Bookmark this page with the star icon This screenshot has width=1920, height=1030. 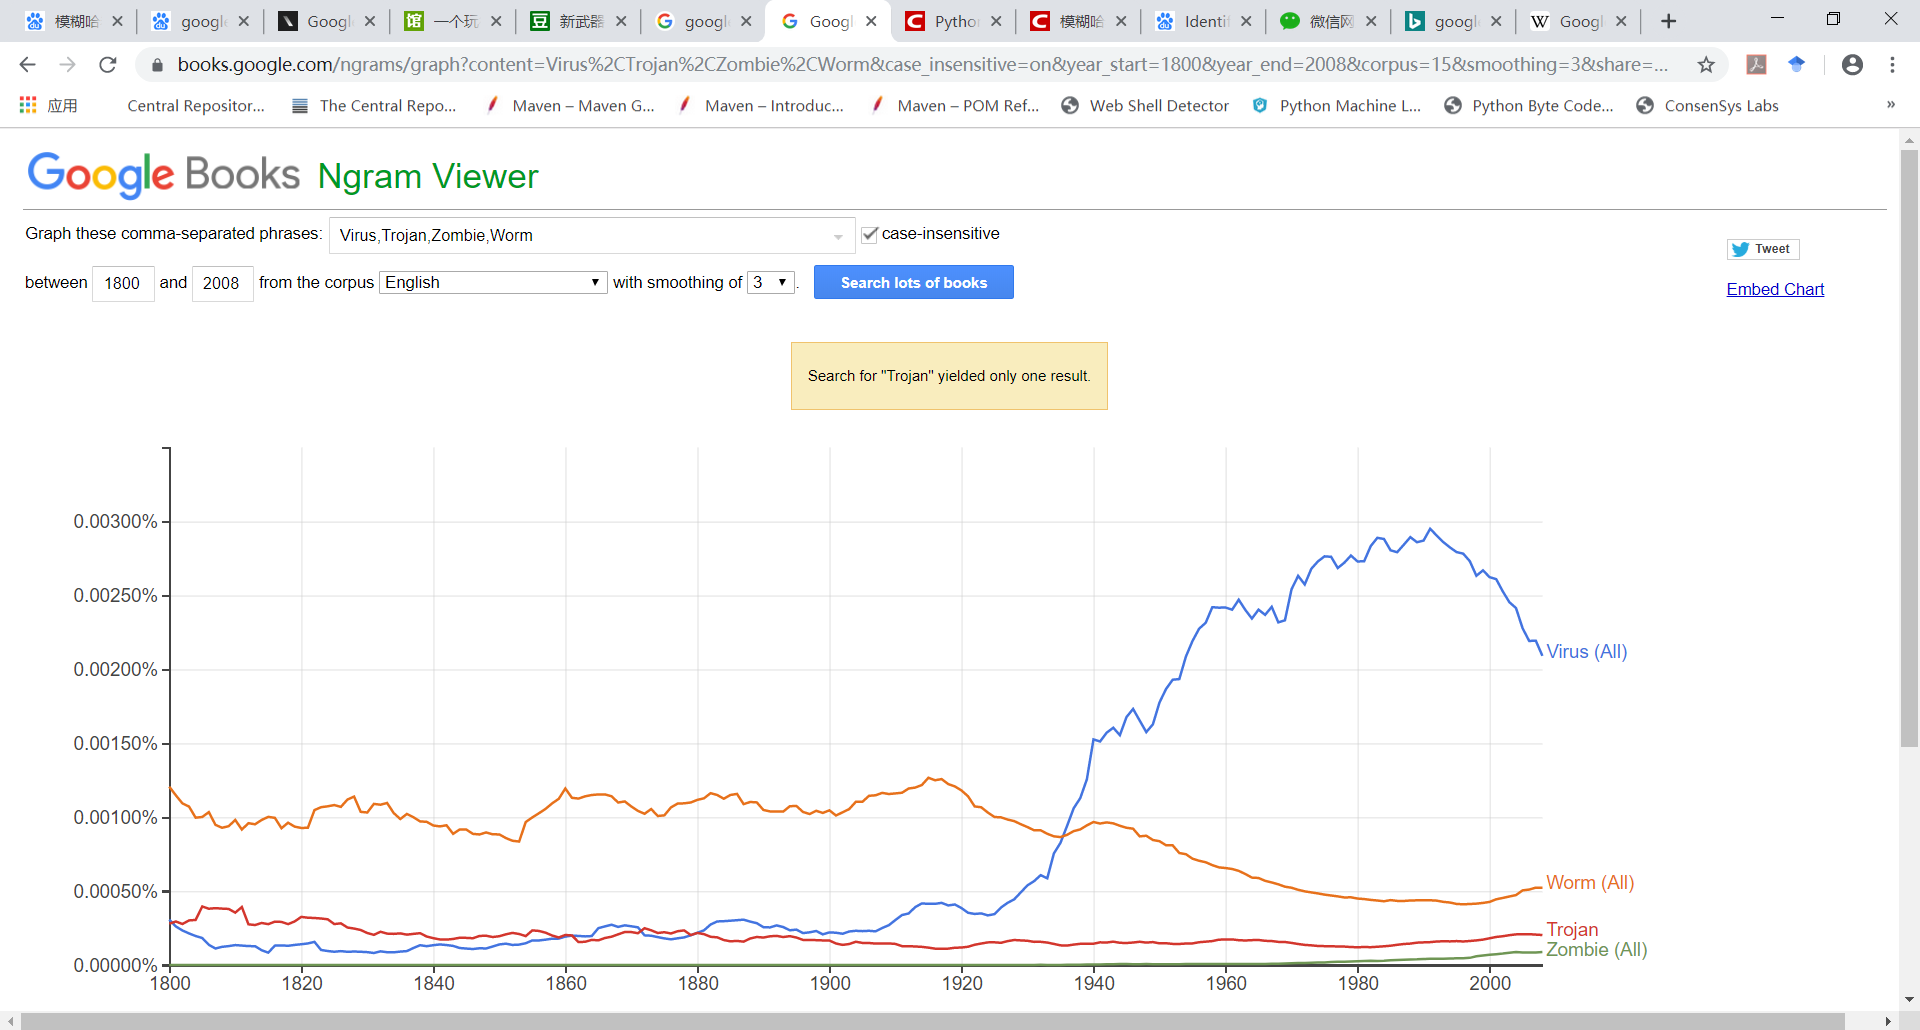click(1706, 65)
